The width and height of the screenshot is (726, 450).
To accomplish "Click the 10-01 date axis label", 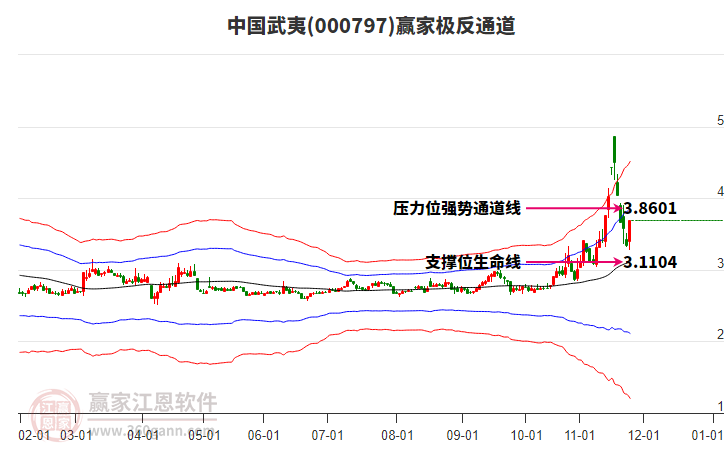I will coord(526,436).
